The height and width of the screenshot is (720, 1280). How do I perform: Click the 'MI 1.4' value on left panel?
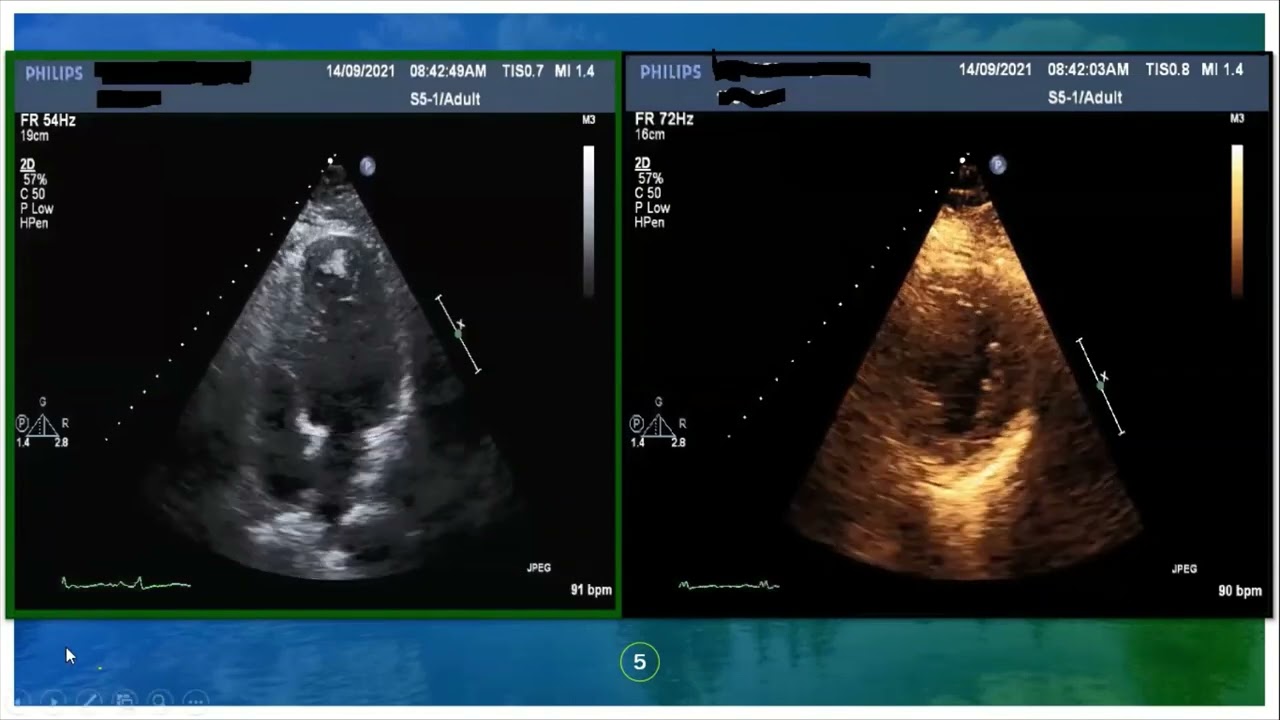575,71
